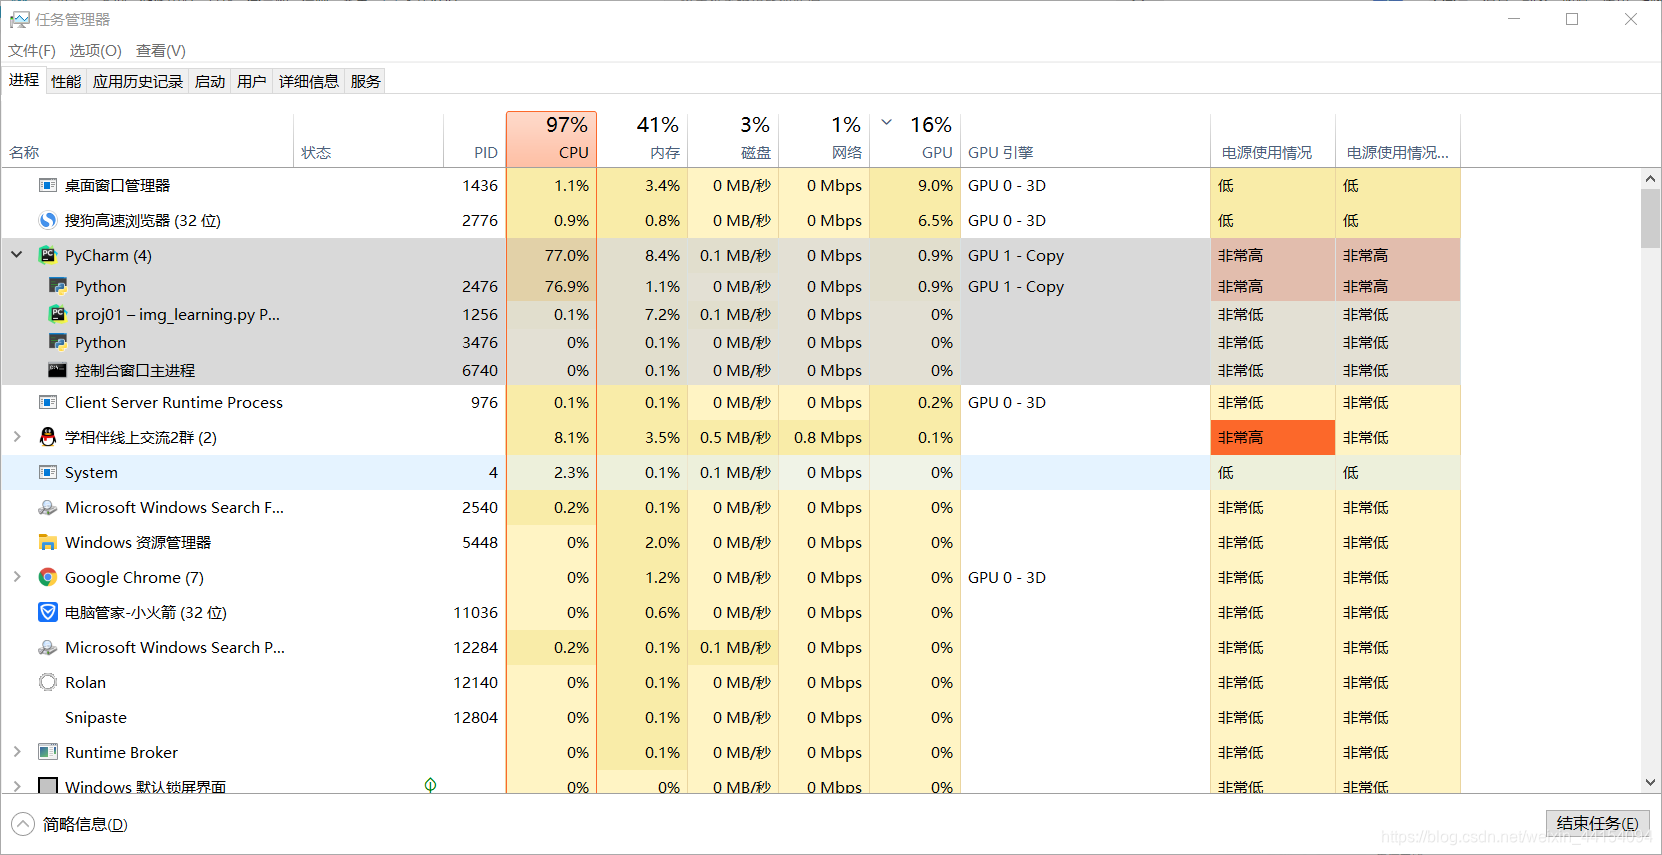1662x855 pixels.
Task: Click the PID 12140 cell for Rolan
Action: coord(475,682)
